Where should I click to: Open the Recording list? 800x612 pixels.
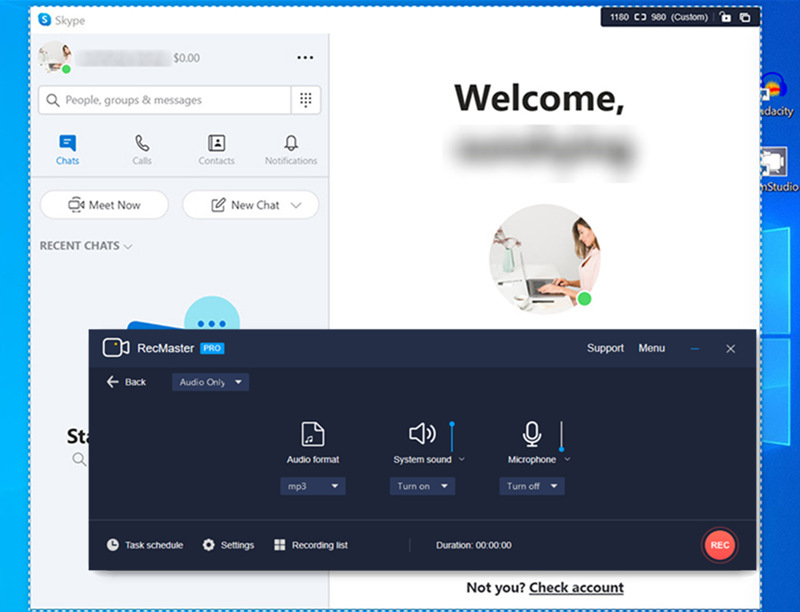point(311,545)
